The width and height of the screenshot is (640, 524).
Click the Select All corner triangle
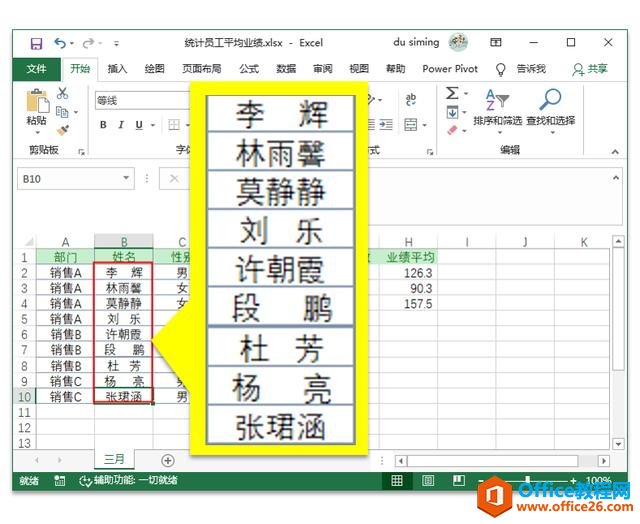pyautogui.click(x=29, y=241)
